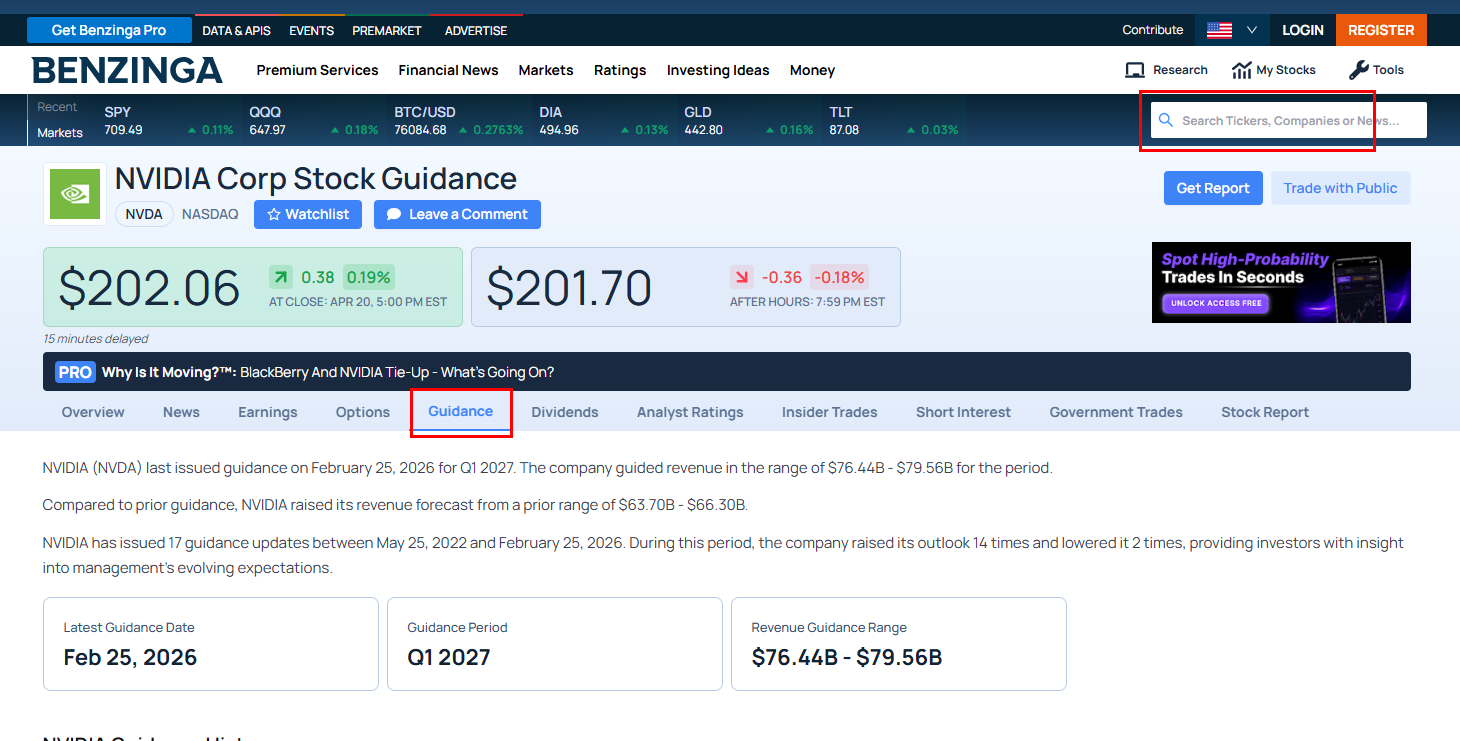Viewport: 1460px width, 741px height.
Task: Open PREMARKET link
Action: pos(387,31)
